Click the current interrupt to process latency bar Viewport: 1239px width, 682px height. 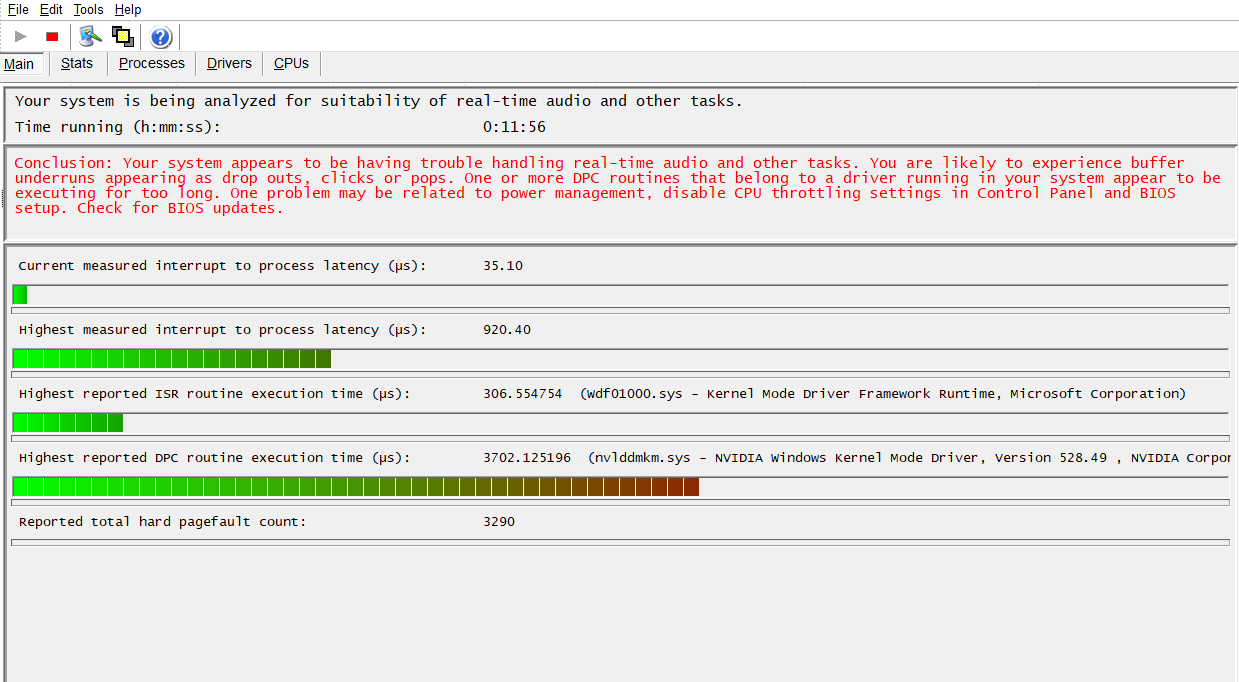click(620, 295)
